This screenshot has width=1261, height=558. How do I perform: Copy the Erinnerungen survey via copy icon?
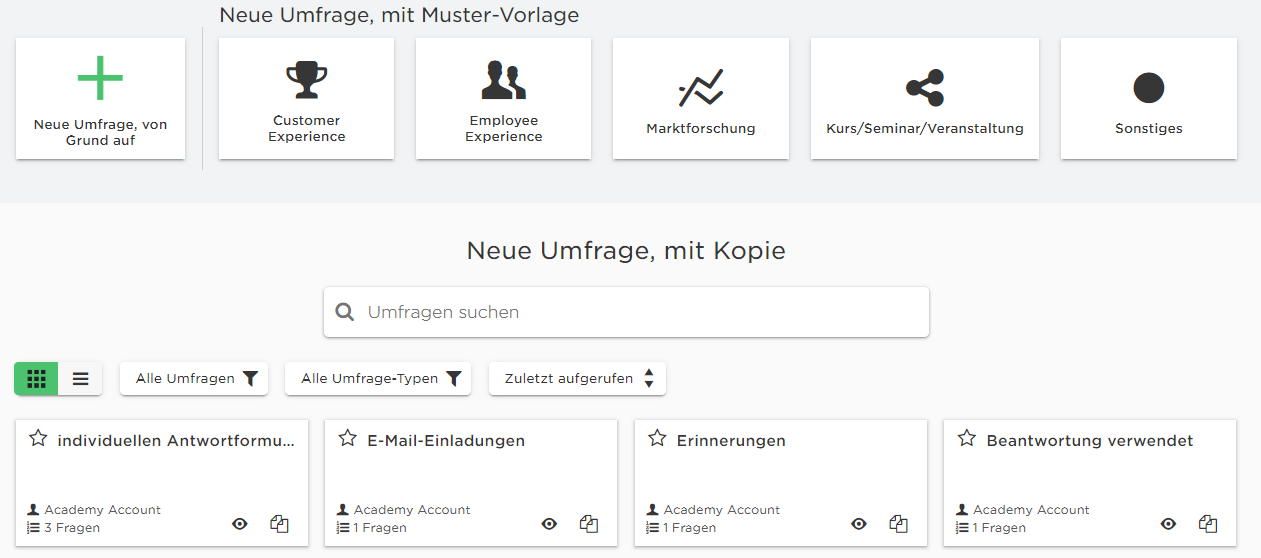tap(899, 524)
